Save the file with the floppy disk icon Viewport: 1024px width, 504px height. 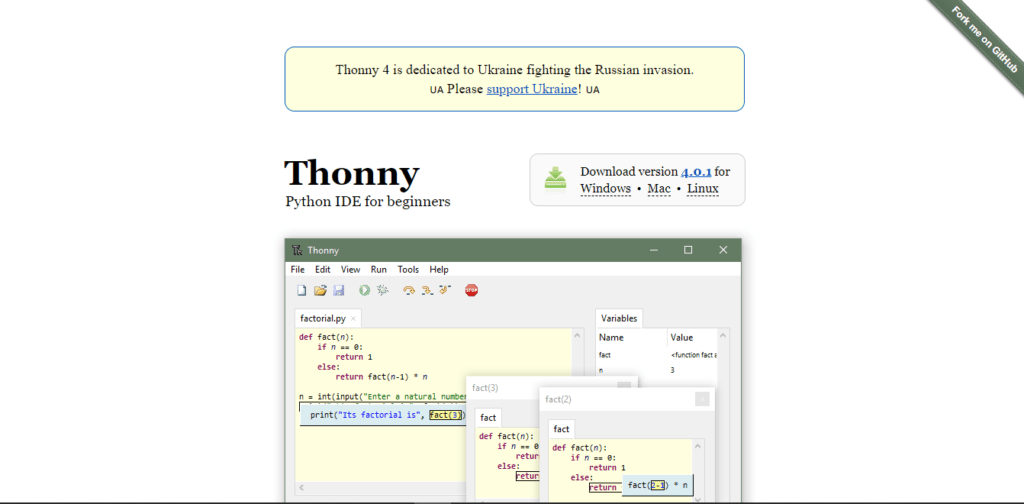(x=339, y=291)
